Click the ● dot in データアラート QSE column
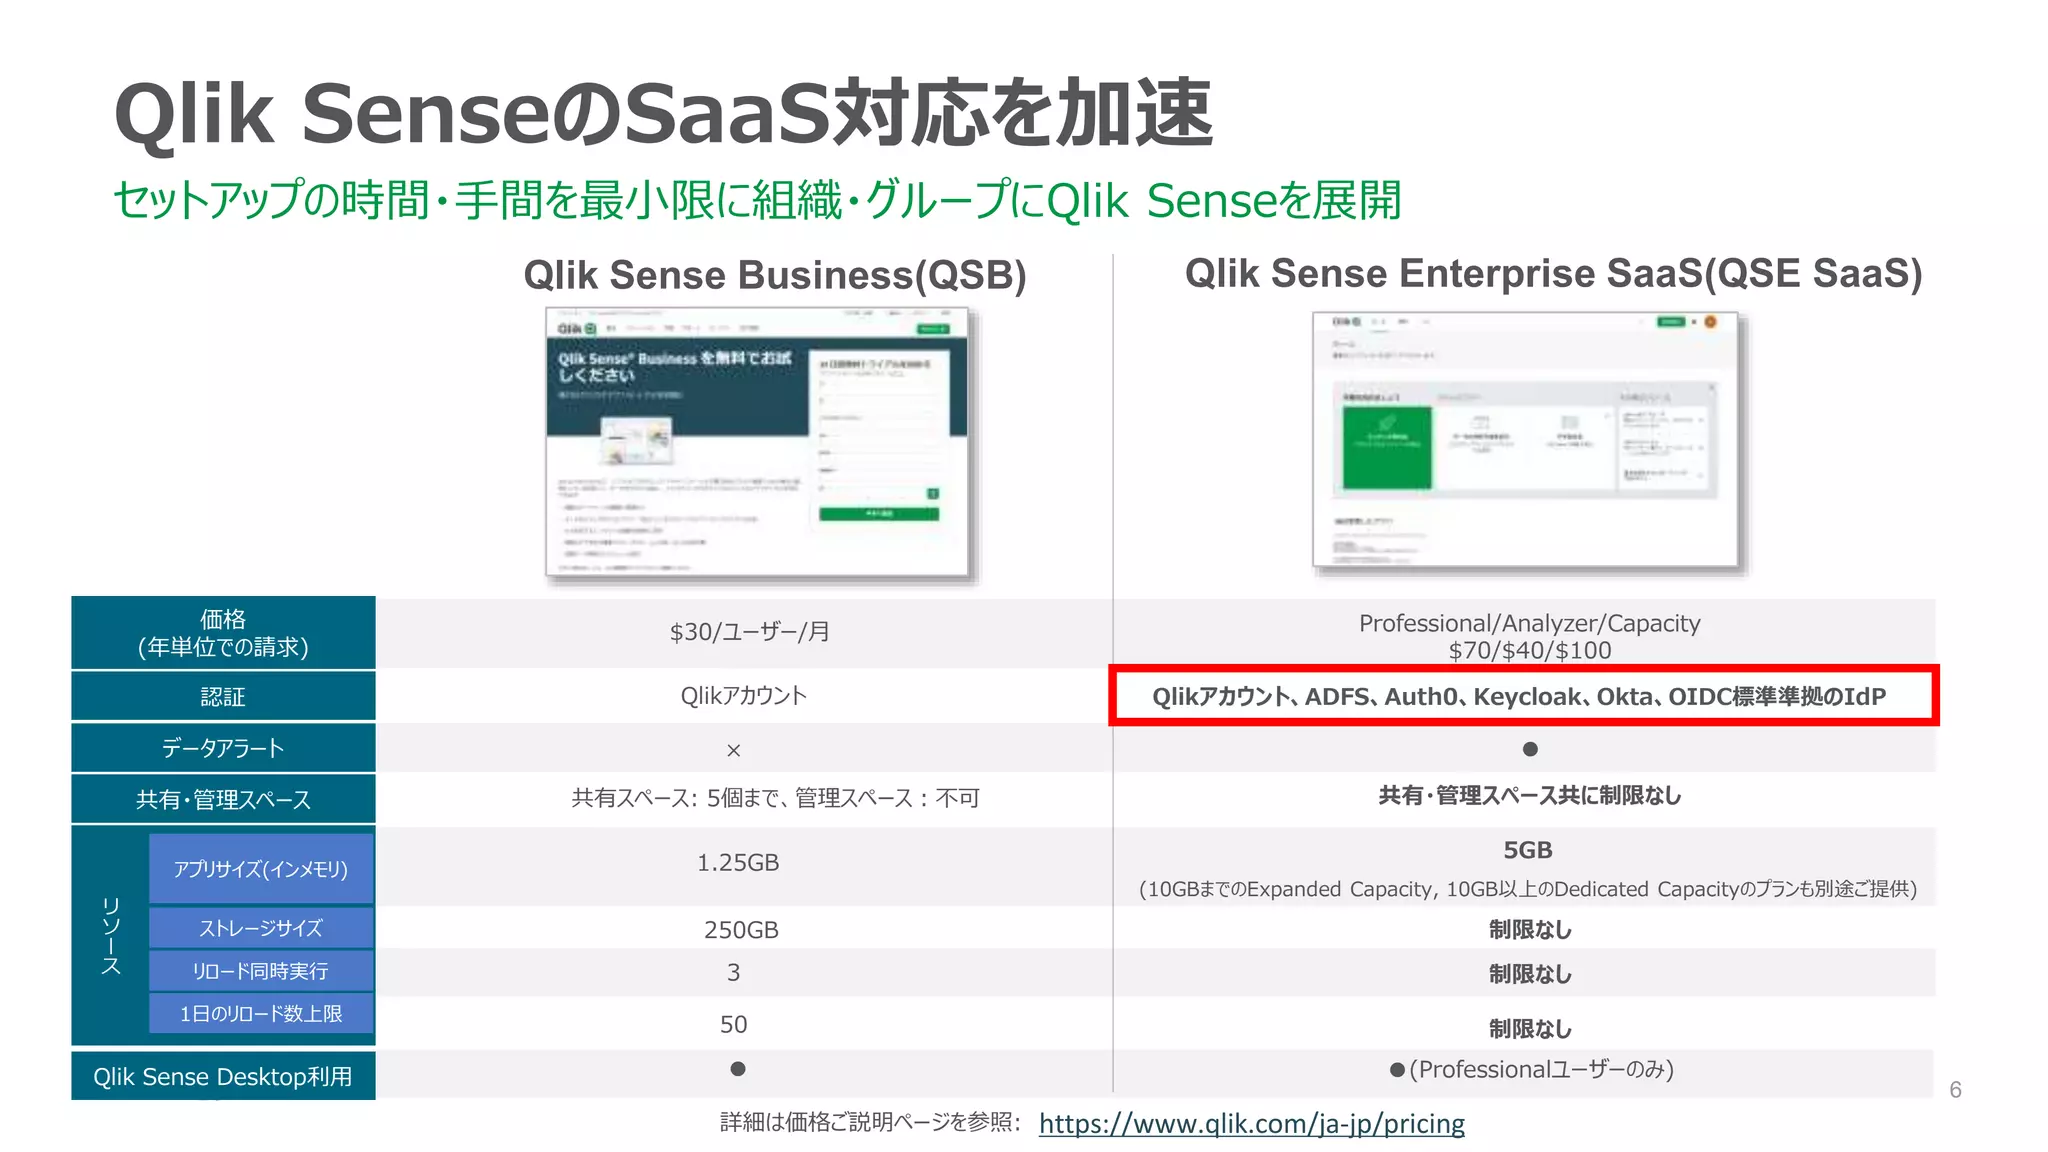This screenshot has height=1152, width=2048. coord(1530,749)
